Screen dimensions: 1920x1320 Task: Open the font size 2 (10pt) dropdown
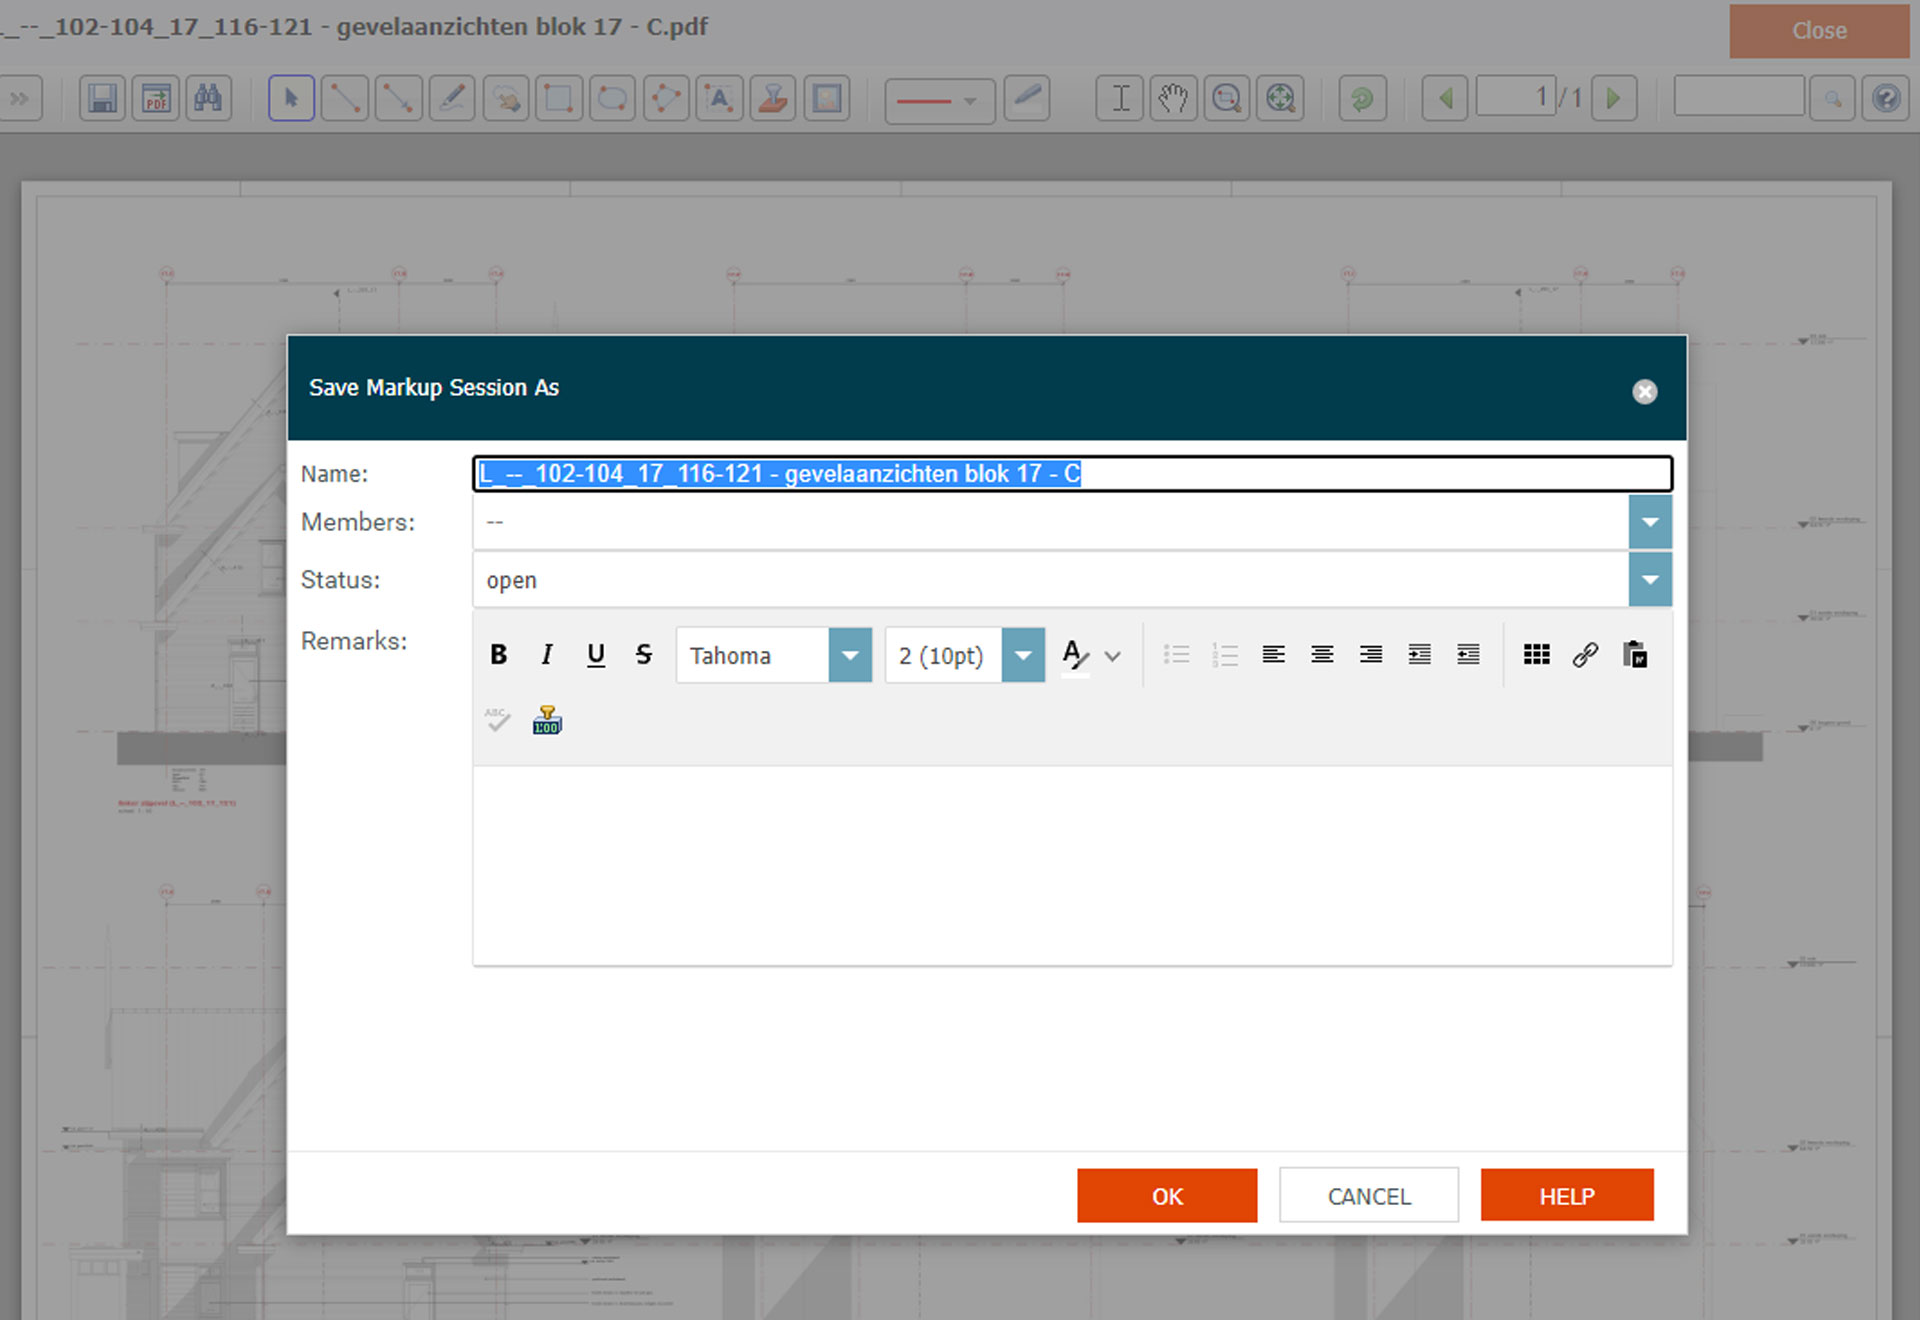pyautogui.click(x=1023, y=656)
